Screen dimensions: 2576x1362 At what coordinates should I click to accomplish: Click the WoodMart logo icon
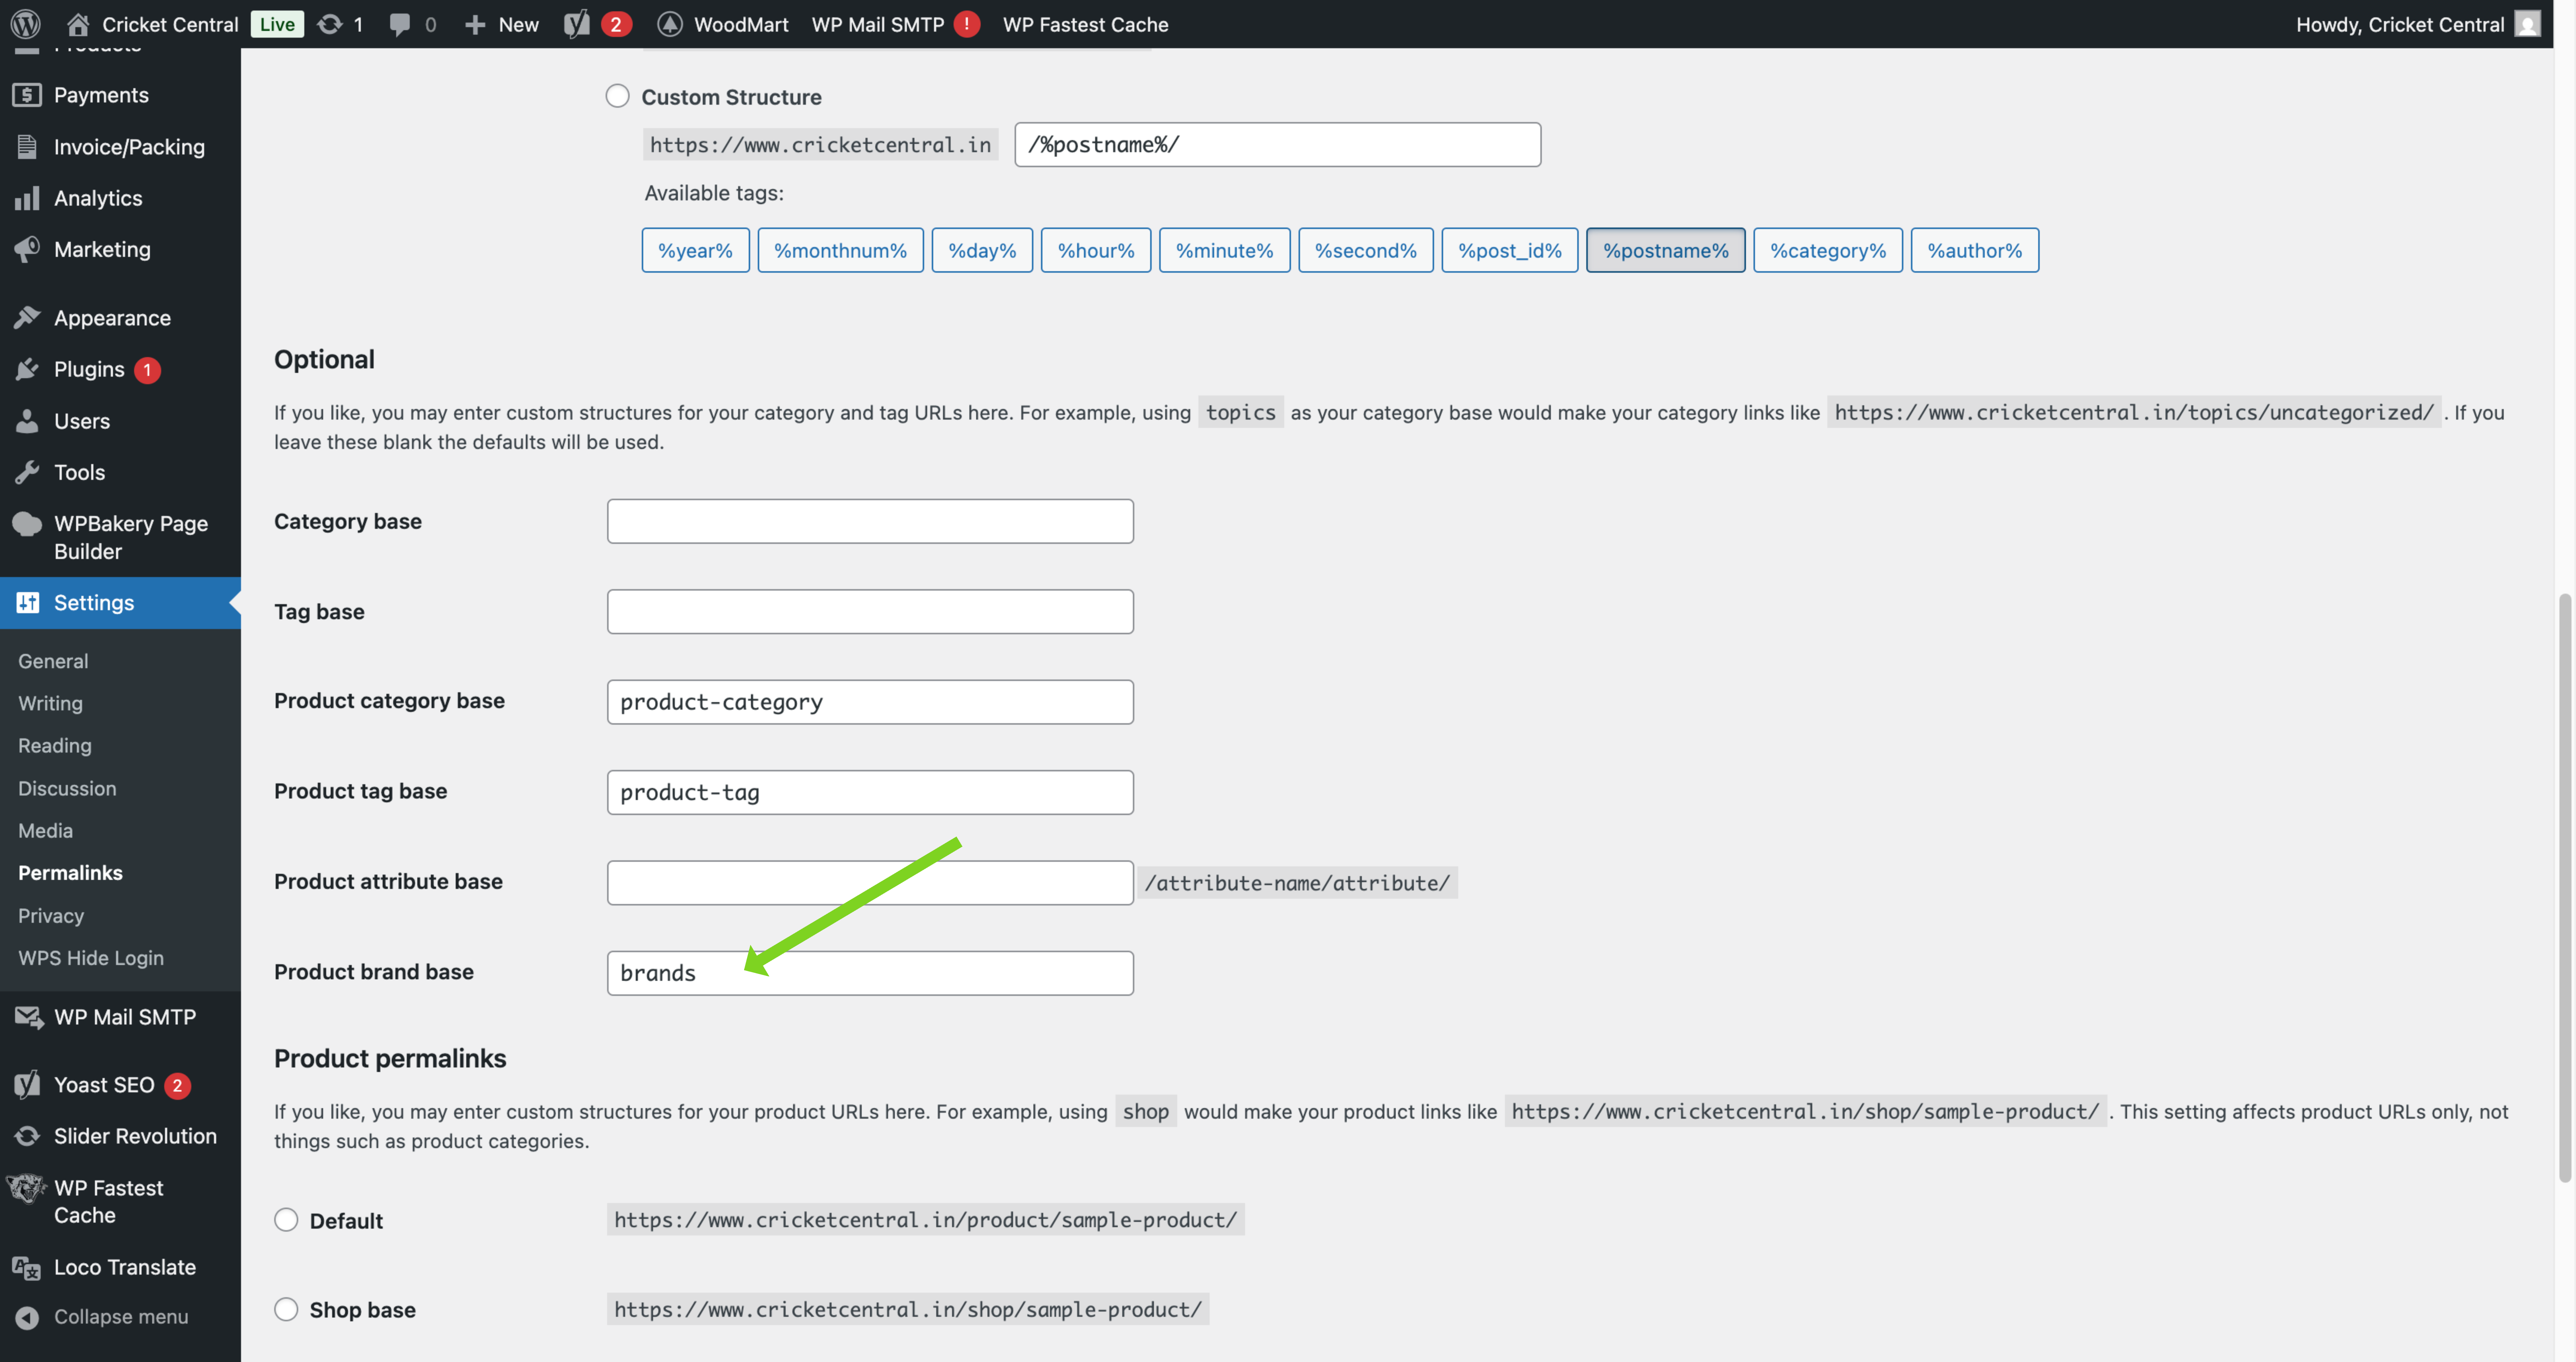(670, 24)
